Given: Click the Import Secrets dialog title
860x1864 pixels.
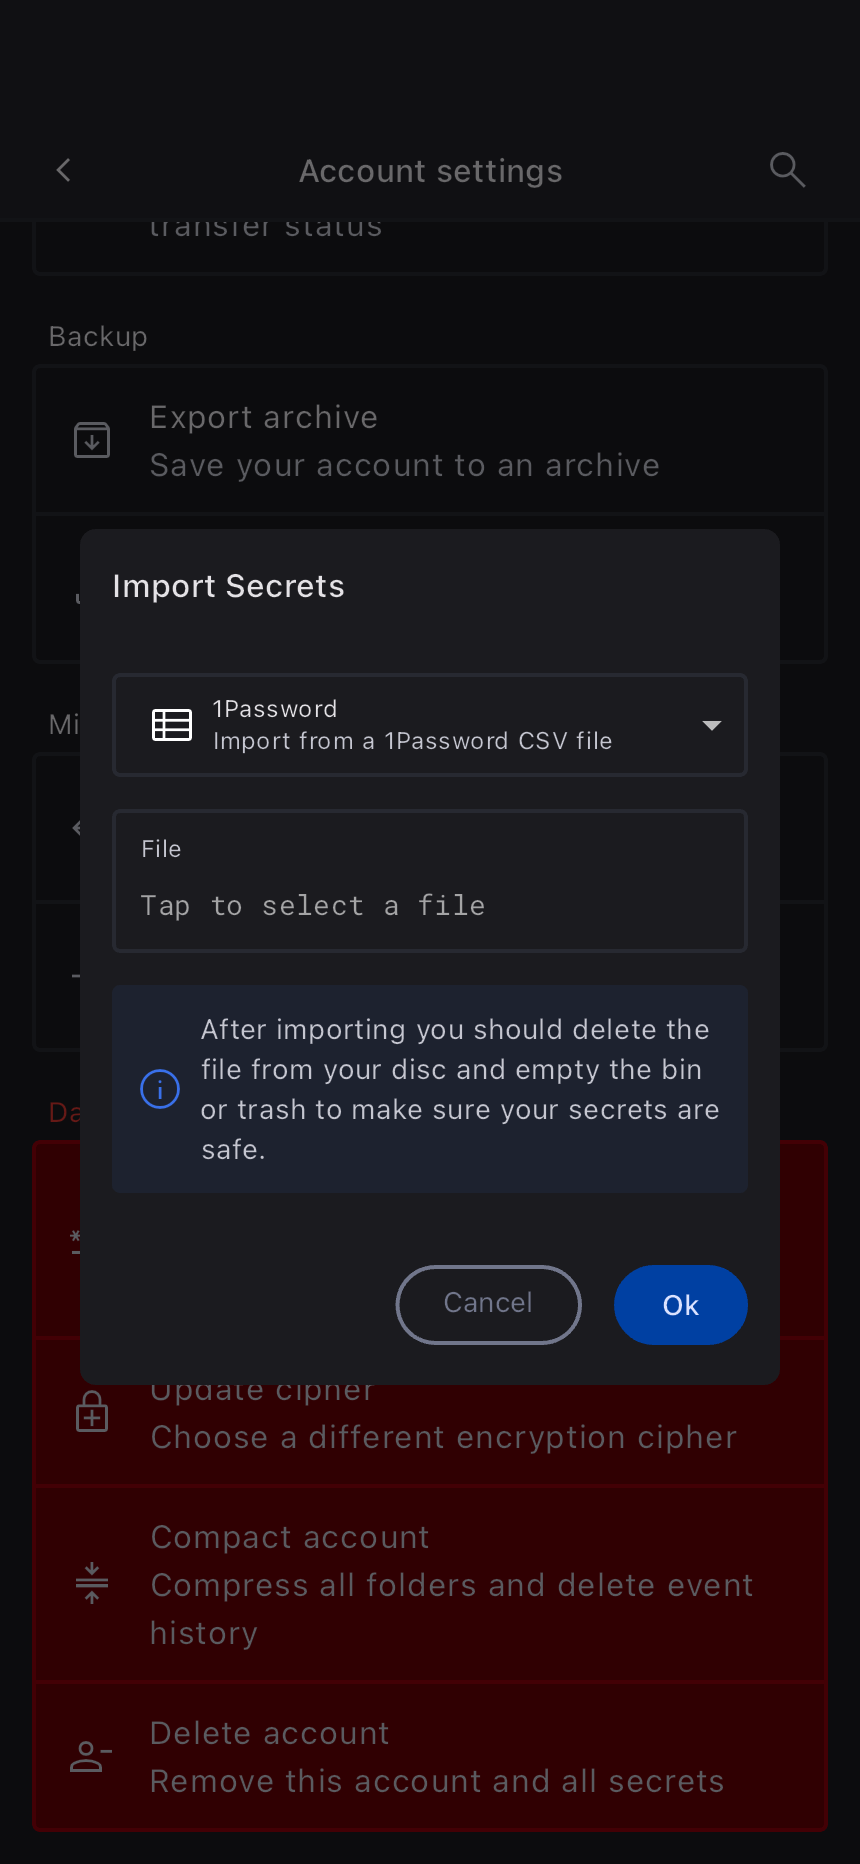Looking at the screenshot, I should (228, 586).
